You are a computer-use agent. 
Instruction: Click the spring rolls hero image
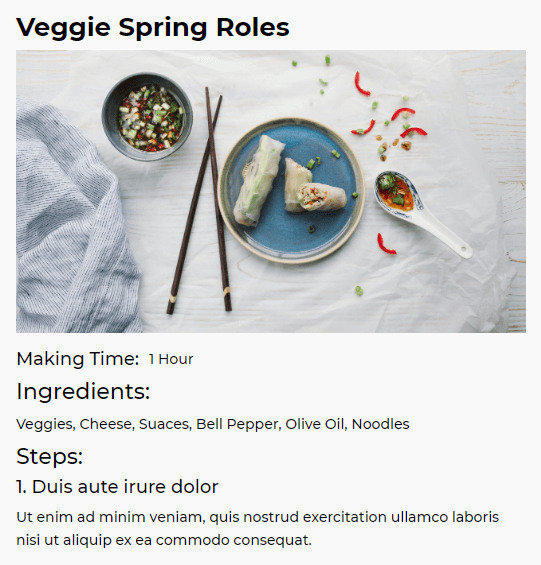271,191
